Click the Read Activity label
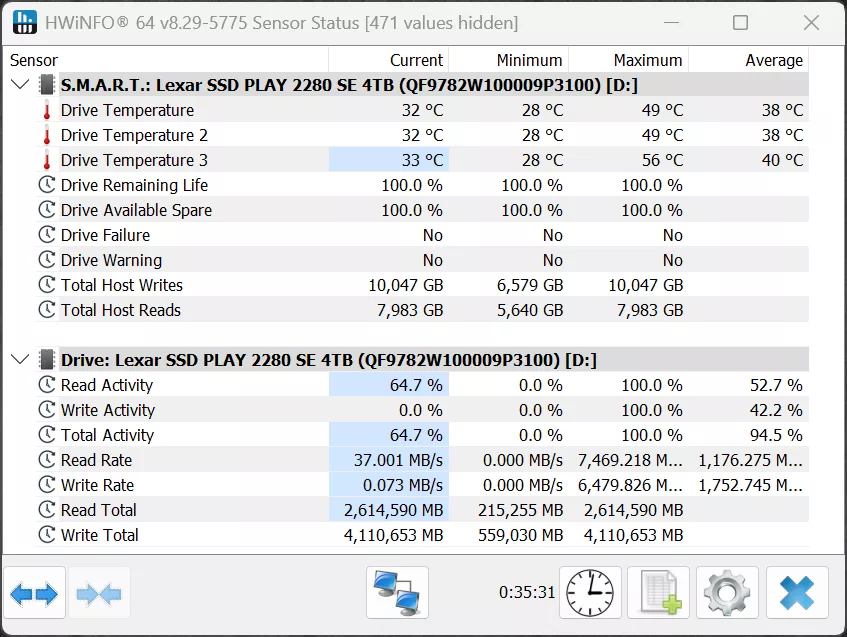Image resolution: width=847 pixels, height=637 pixels. tap(107, 385)
